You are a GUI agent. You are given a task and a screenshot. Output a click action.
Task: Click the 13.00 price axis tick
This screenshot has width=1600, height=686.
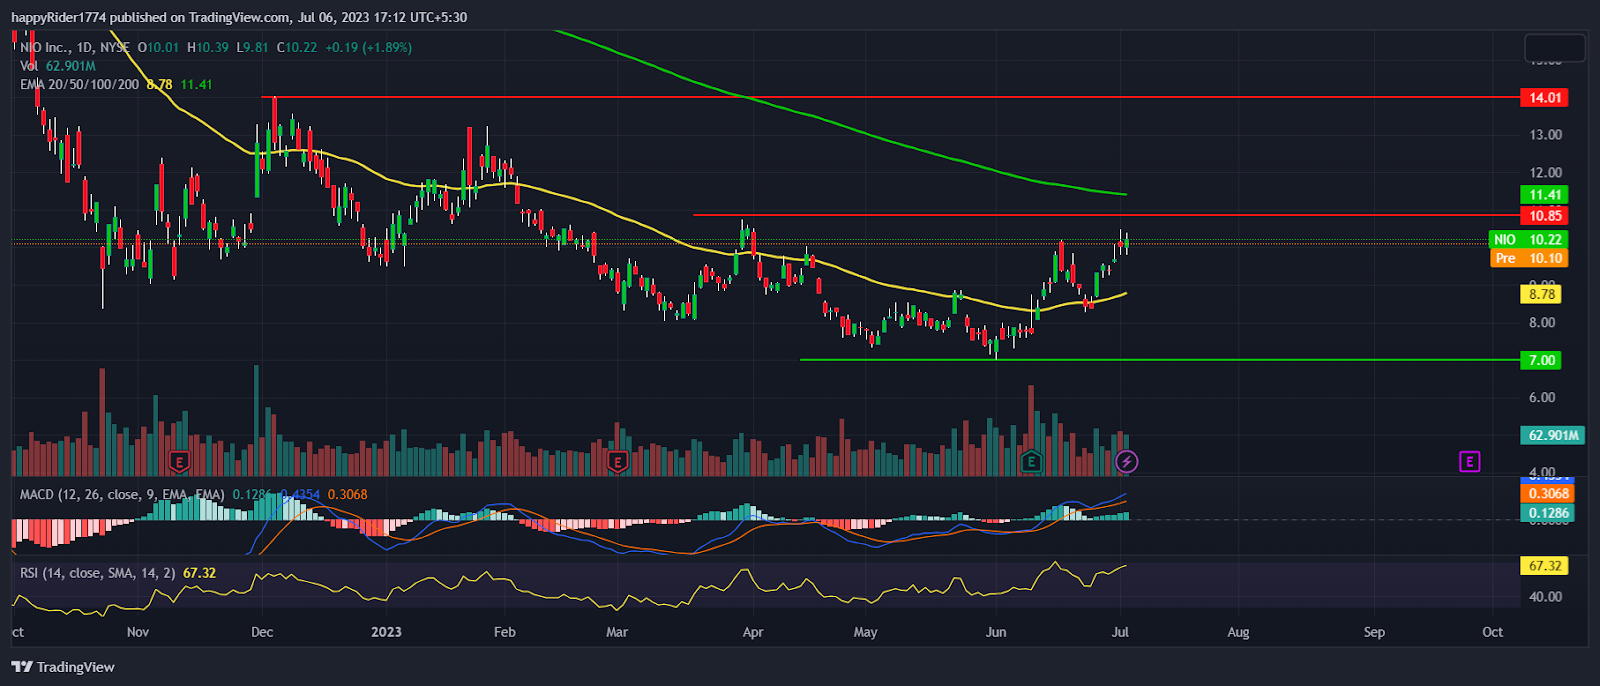(1545, 135)
